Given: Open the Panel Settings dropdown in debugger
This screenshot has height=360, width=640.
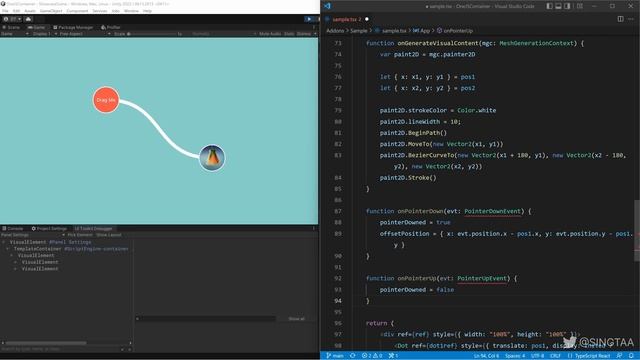Looking at the screenshot, I should coord(33,235).
